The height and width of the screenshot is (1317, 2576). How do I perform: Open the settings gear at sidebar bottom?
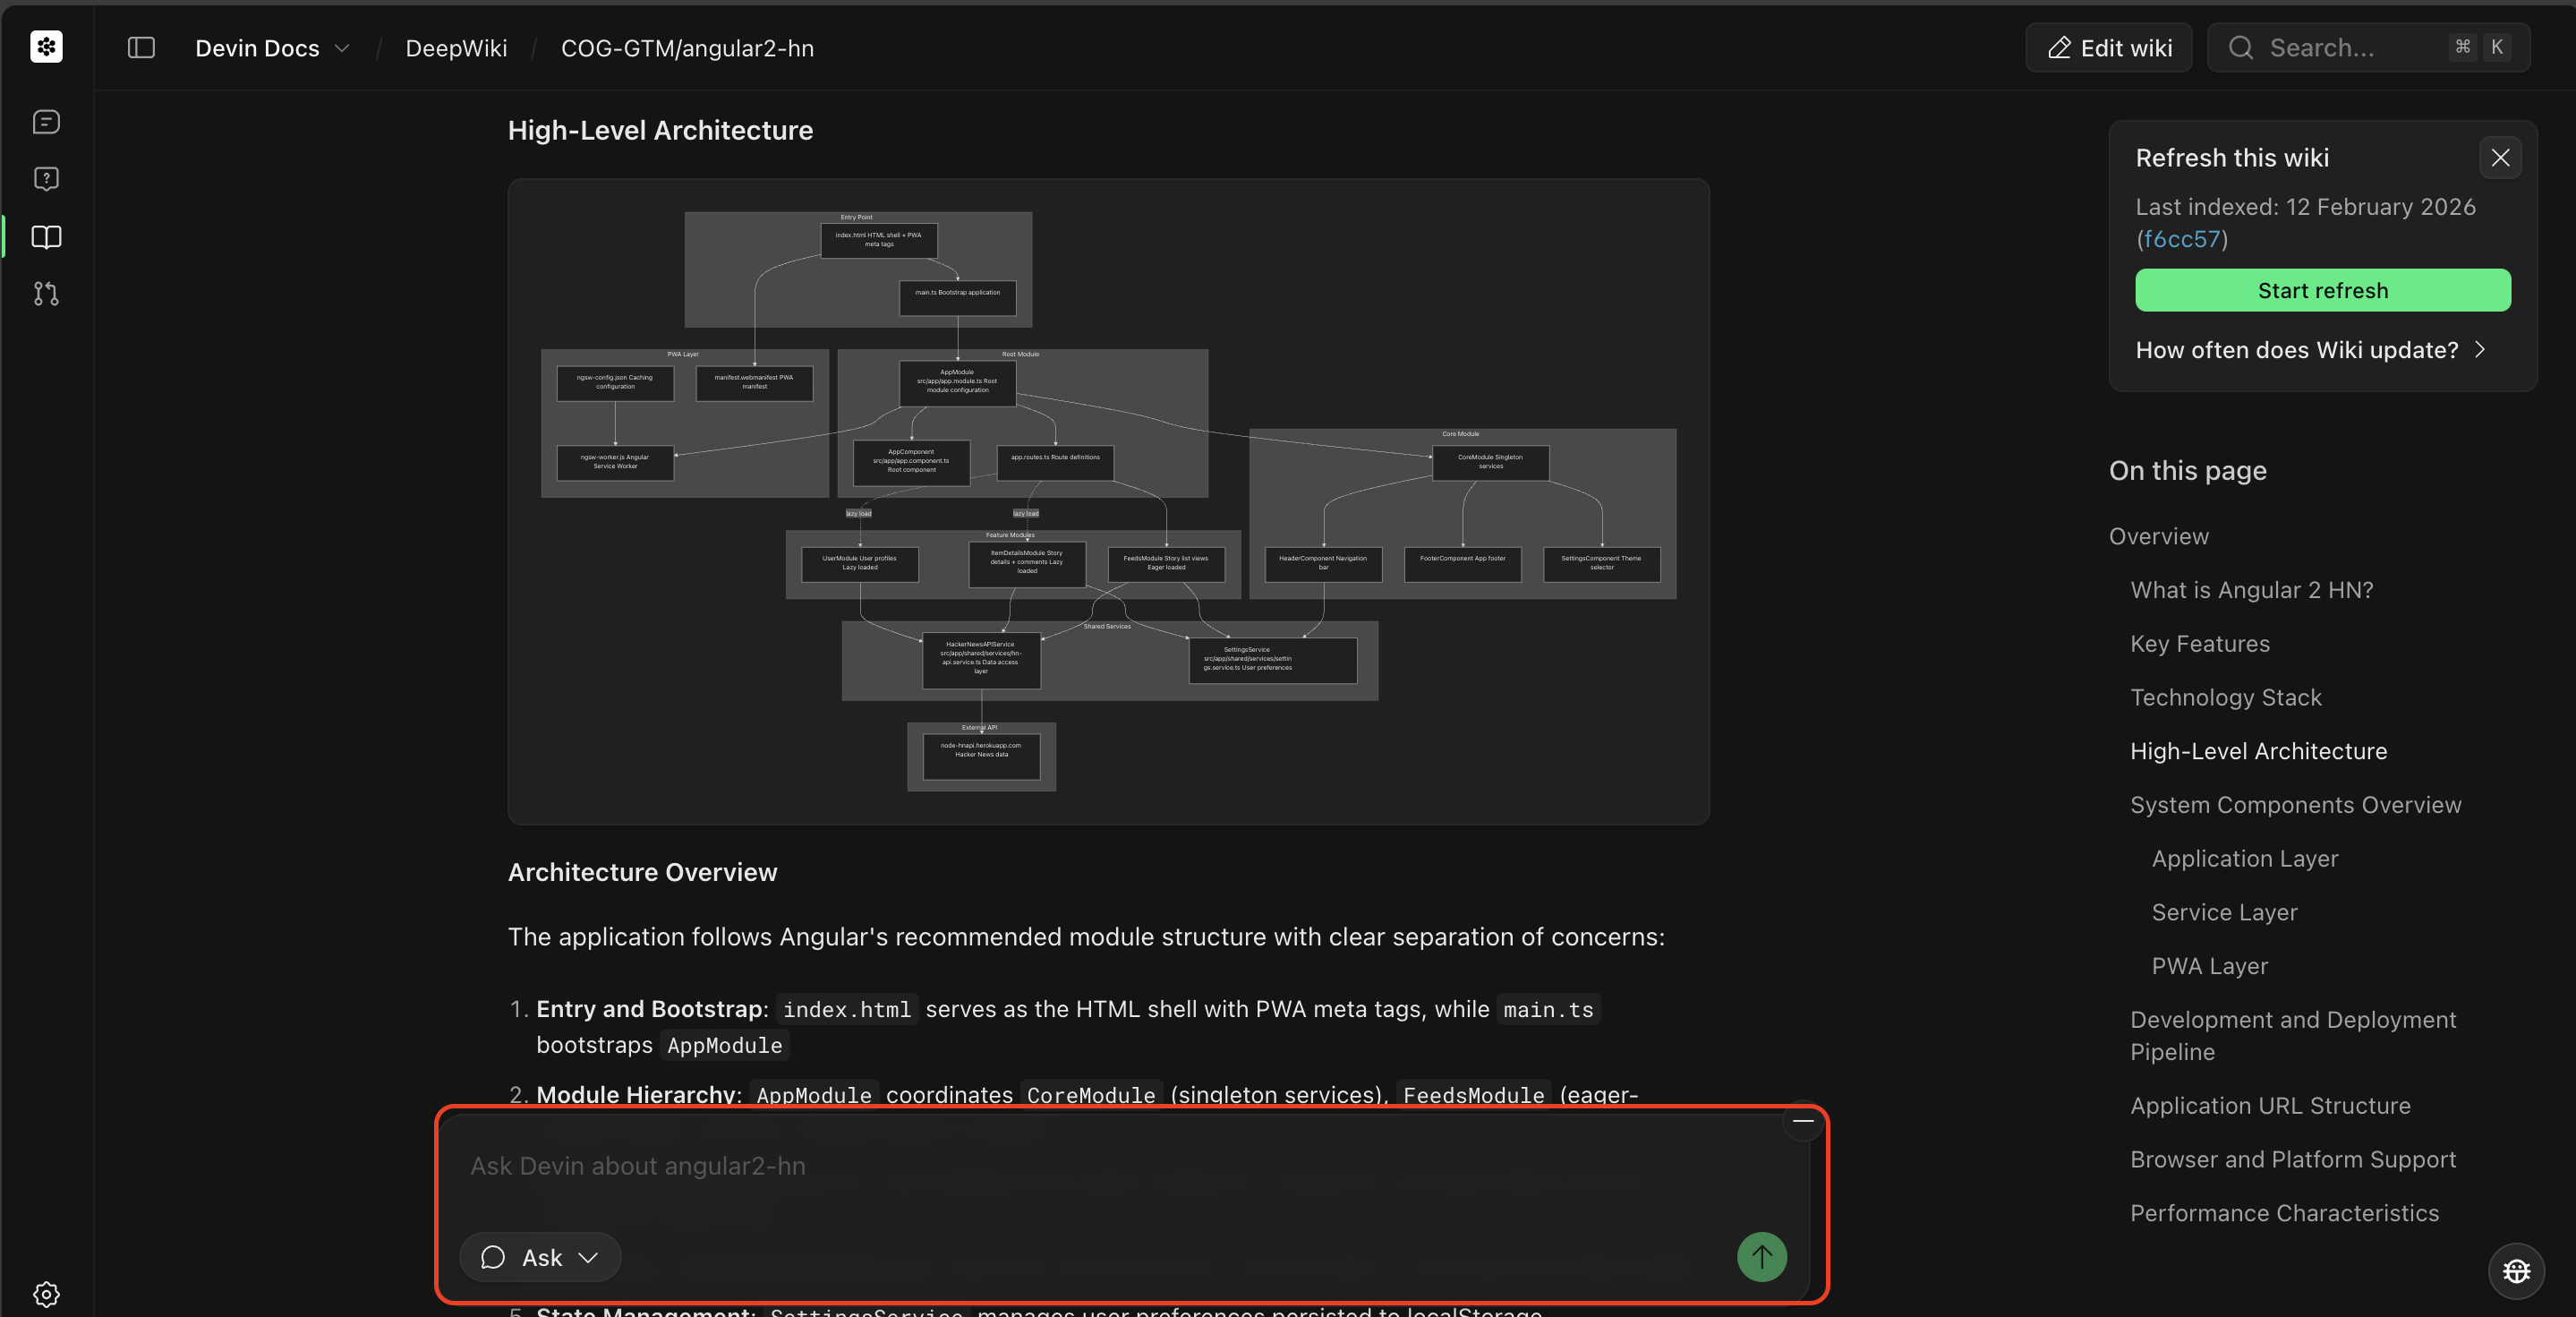[46, 1292]
